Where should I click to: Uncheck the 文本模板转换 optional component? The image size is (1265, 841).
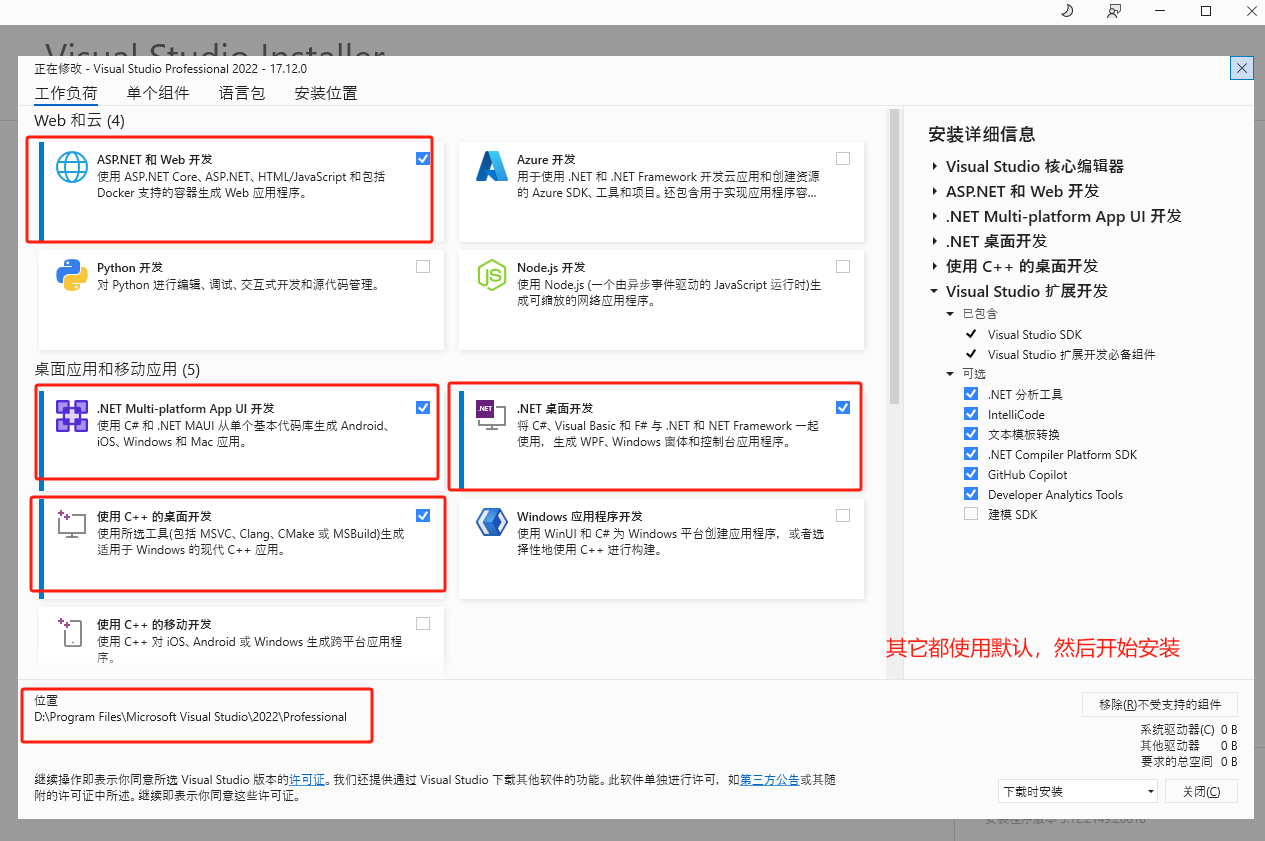pos(971,434)
